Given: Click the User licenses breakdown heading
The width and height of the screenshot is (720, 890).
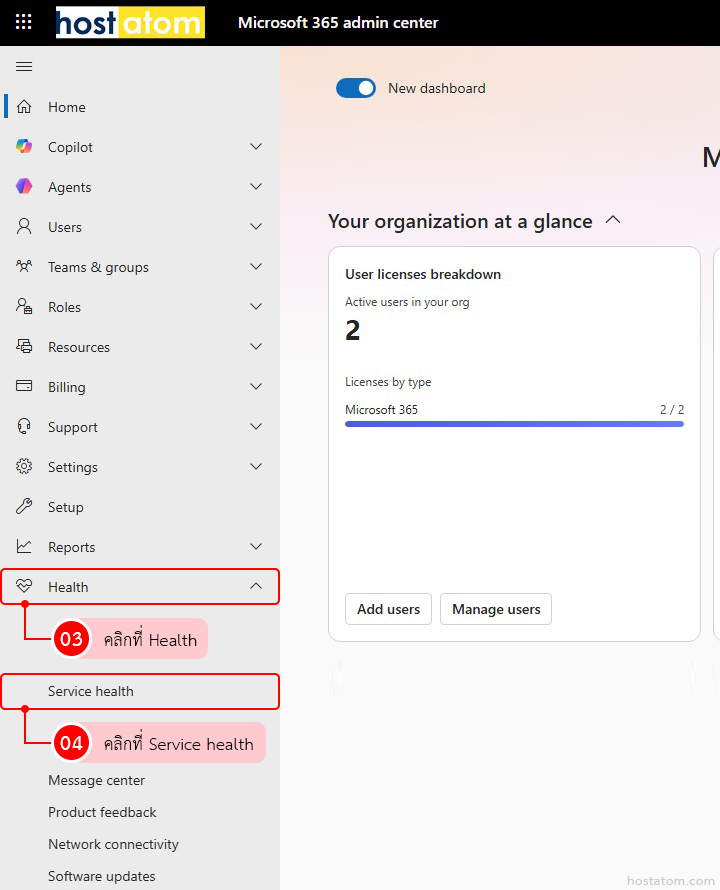Looking at the screenshot, I should tap(423, 274).
